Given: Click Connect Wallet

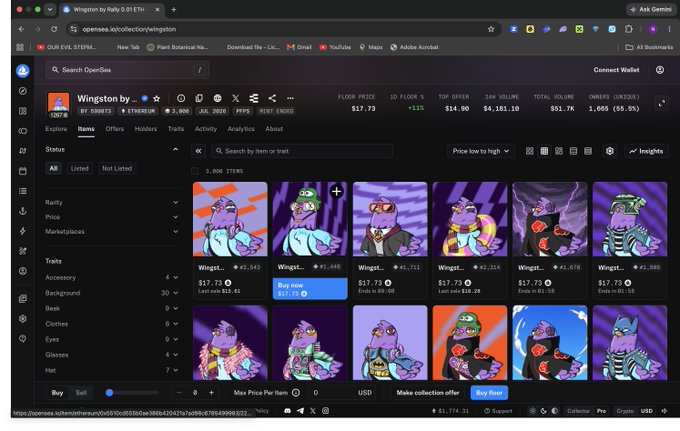Looking at the screenshot, I should coord(616,70).
